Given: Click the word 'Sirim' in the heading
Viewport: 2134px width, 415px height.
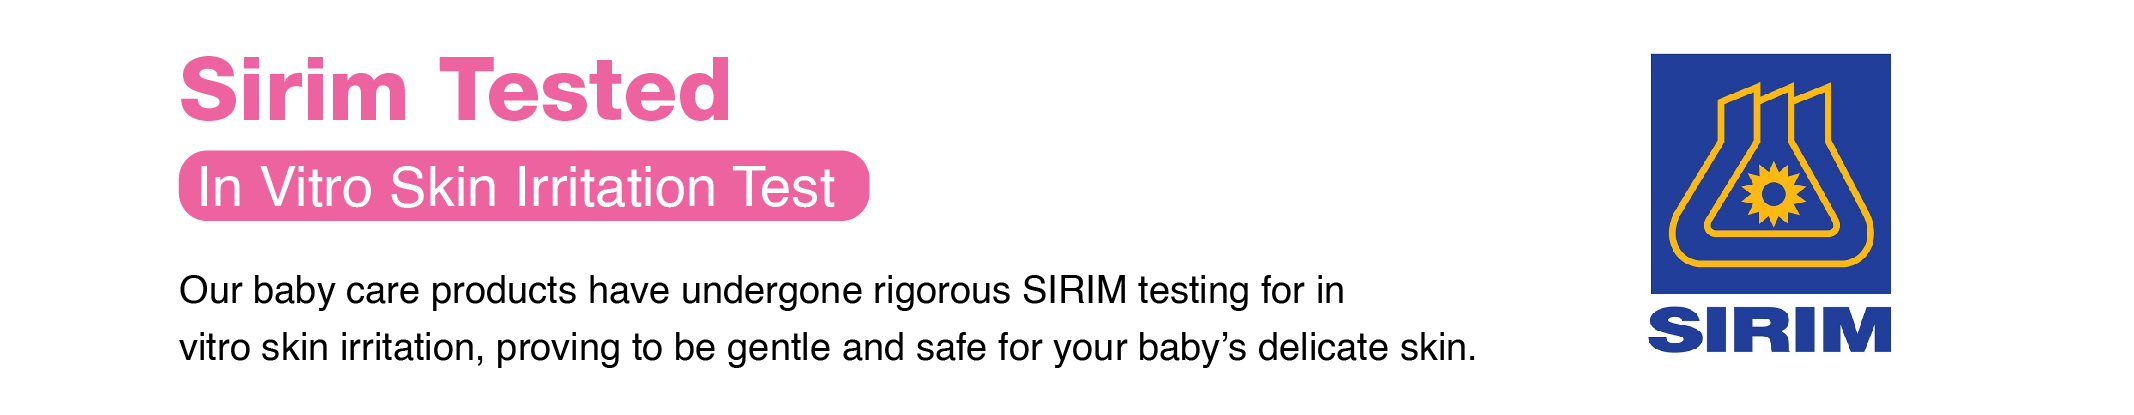Looking at the screenshot, I should click(x=294, y=91).
